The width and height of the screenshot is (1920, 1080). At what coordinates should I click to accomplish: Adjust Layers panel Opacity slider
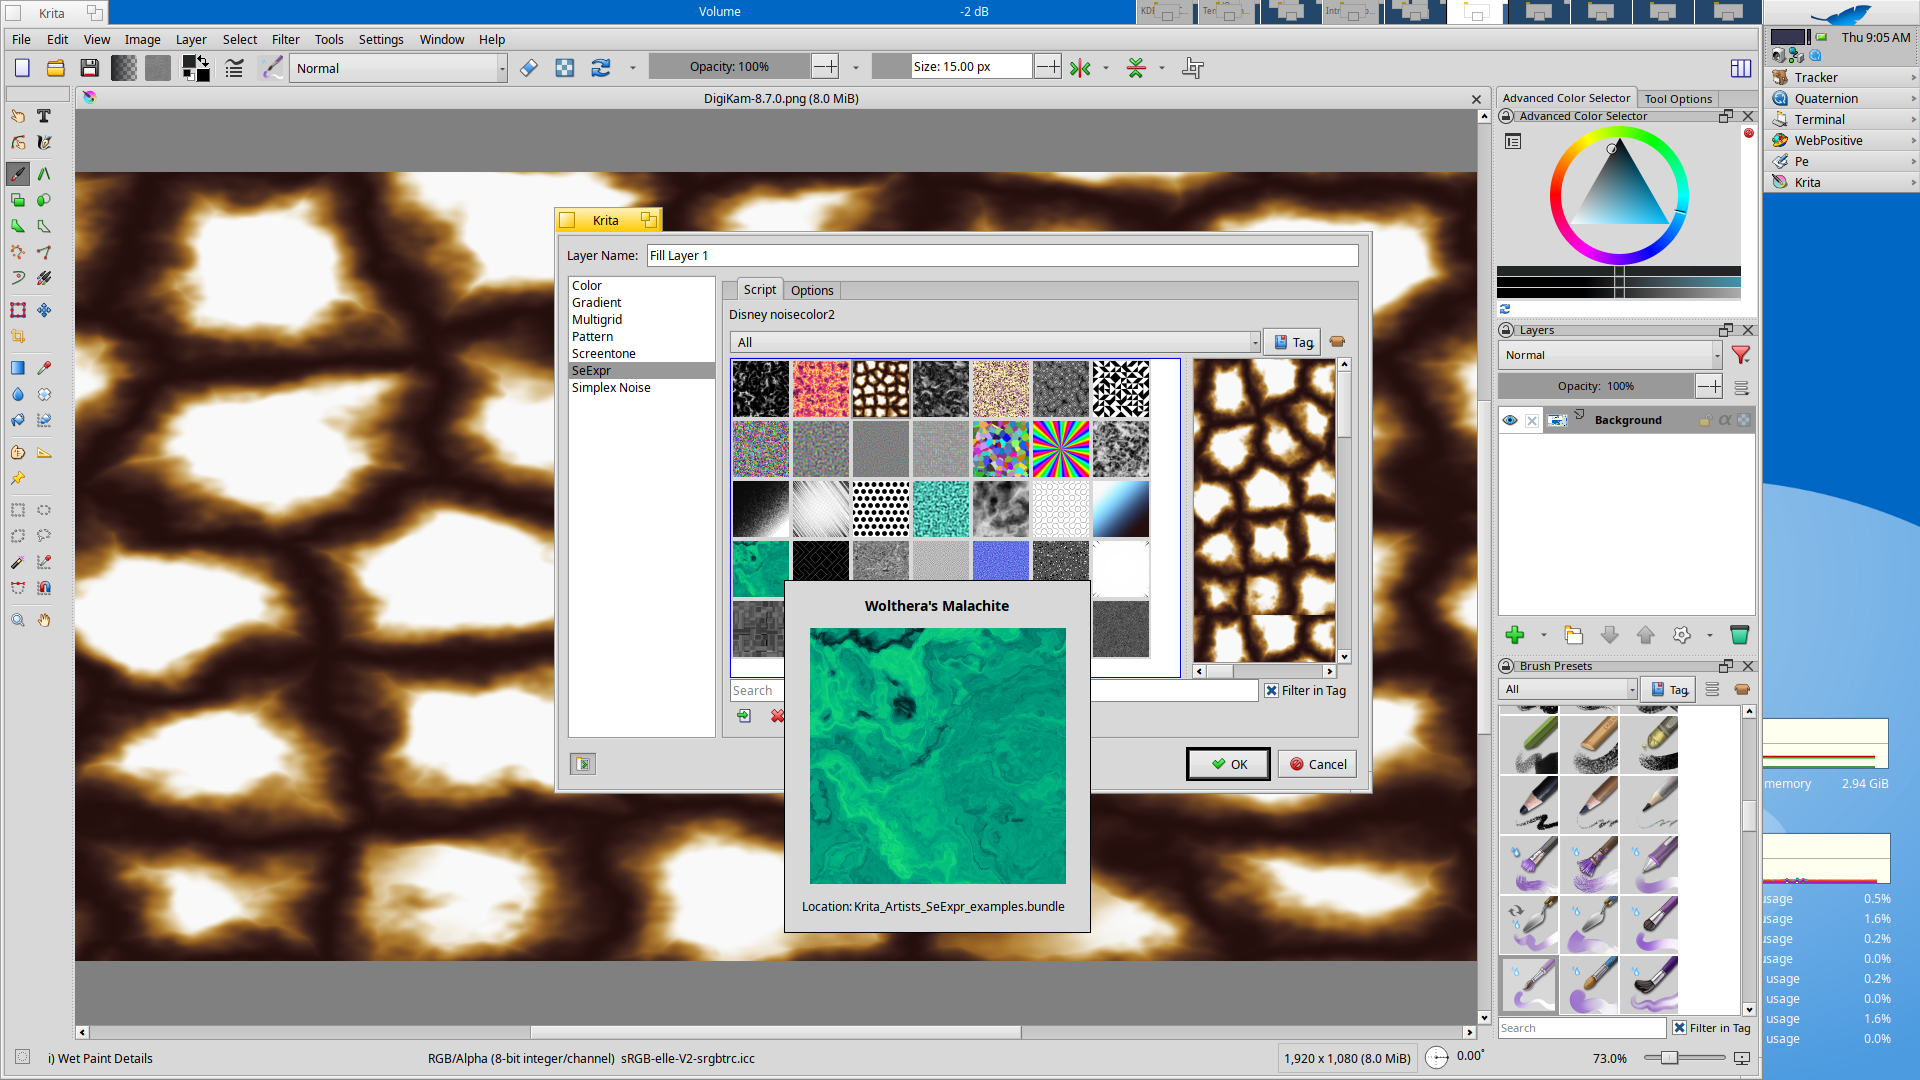click(x=1596, y=386)
